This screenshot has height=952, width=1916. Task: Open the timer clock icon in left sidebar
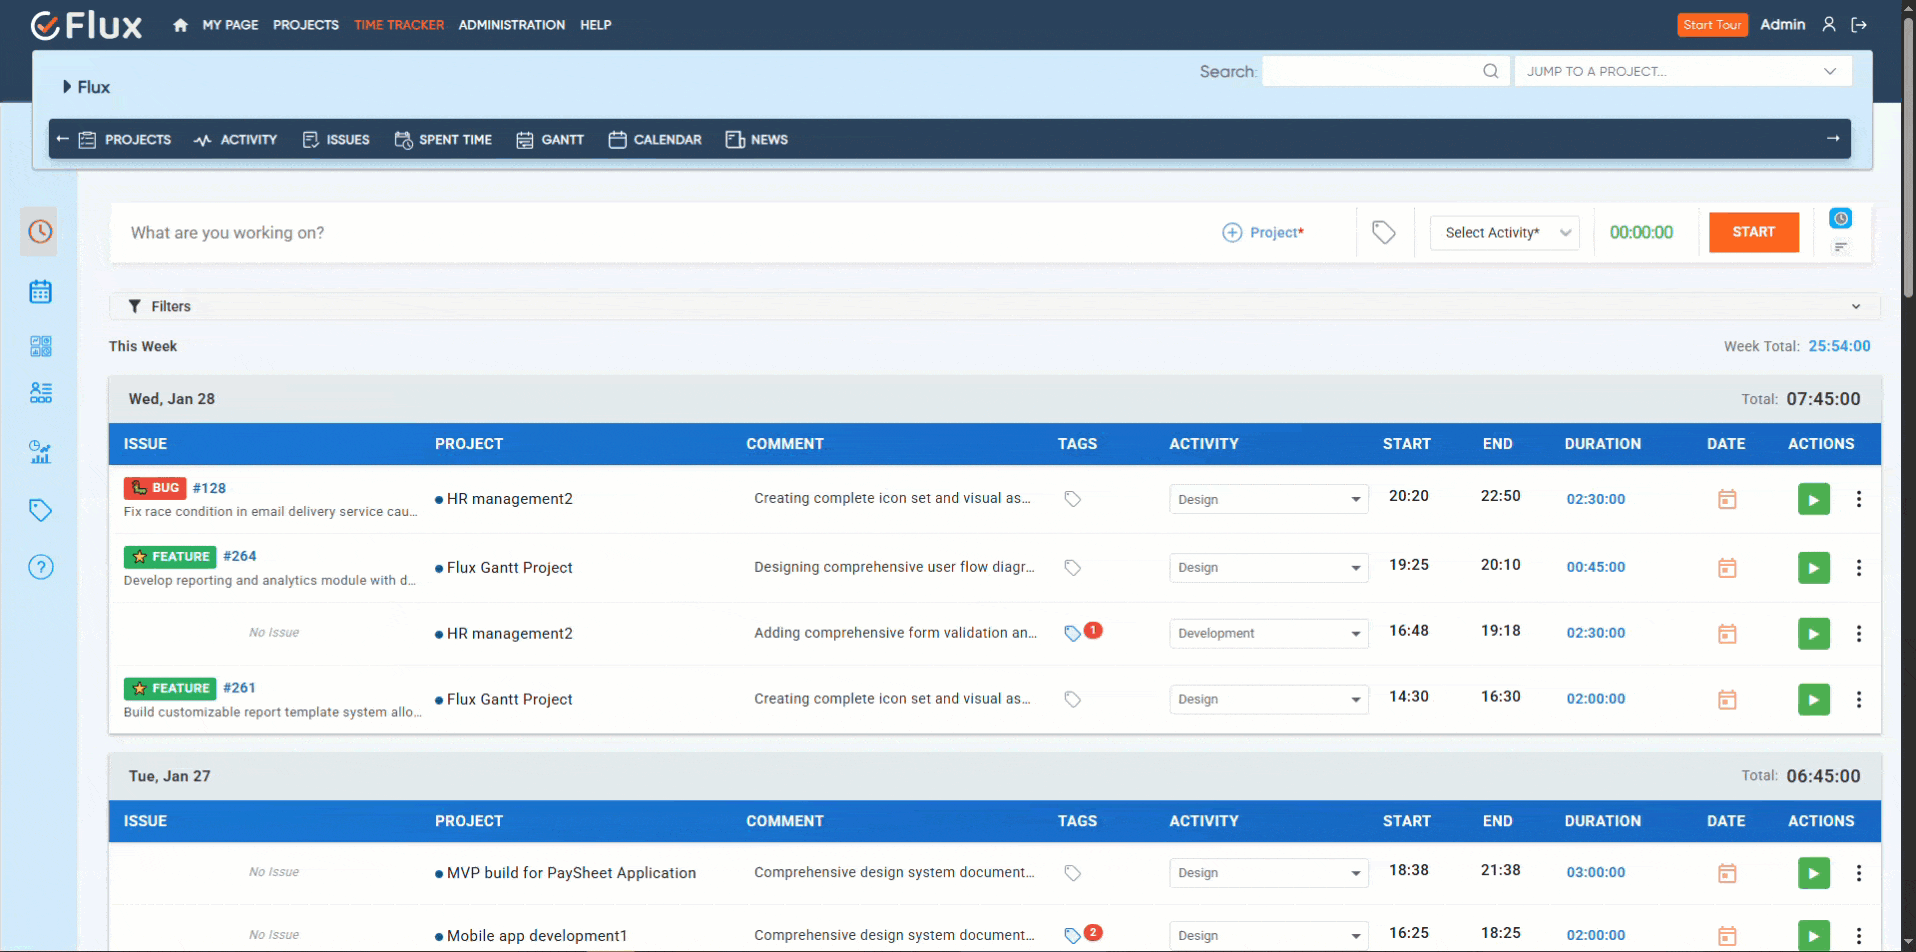coord(40,232)
